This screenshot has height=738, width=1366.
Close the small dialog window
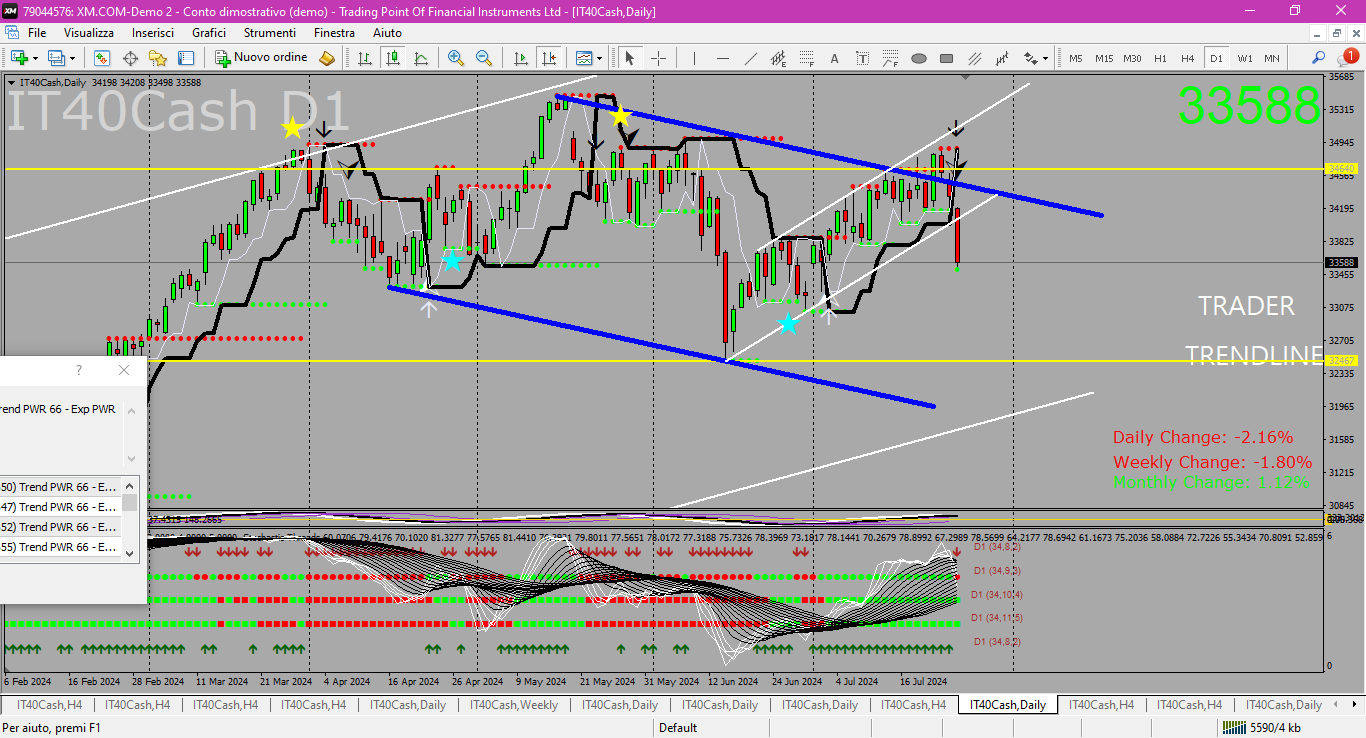(x=124, y=370)
